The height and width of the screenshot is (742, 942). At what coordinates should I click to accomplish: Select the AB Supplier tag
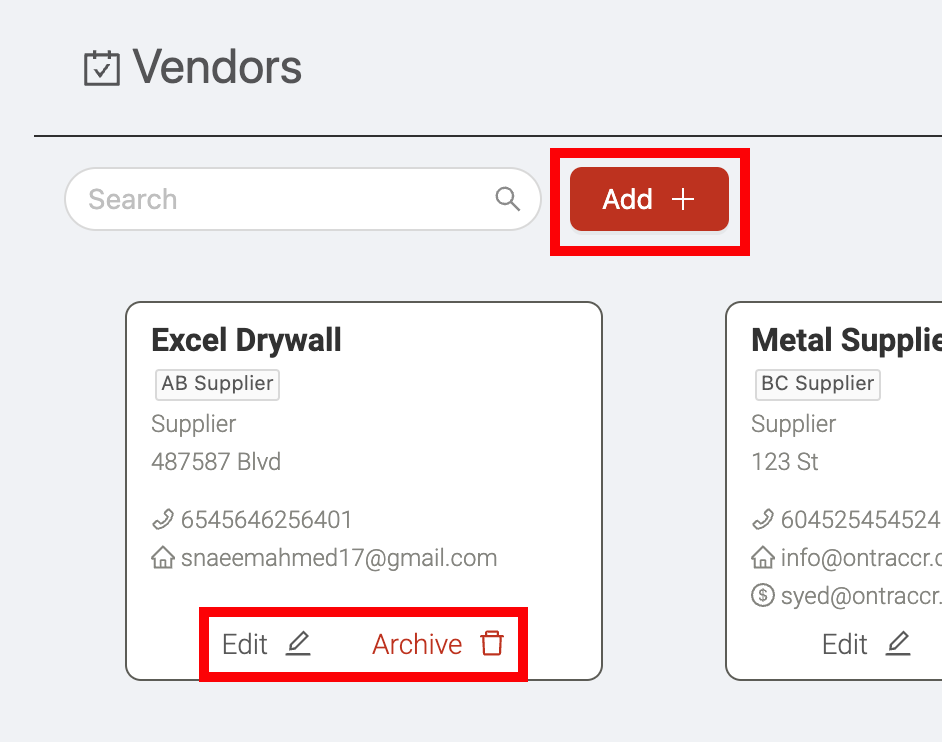(217, 384)
